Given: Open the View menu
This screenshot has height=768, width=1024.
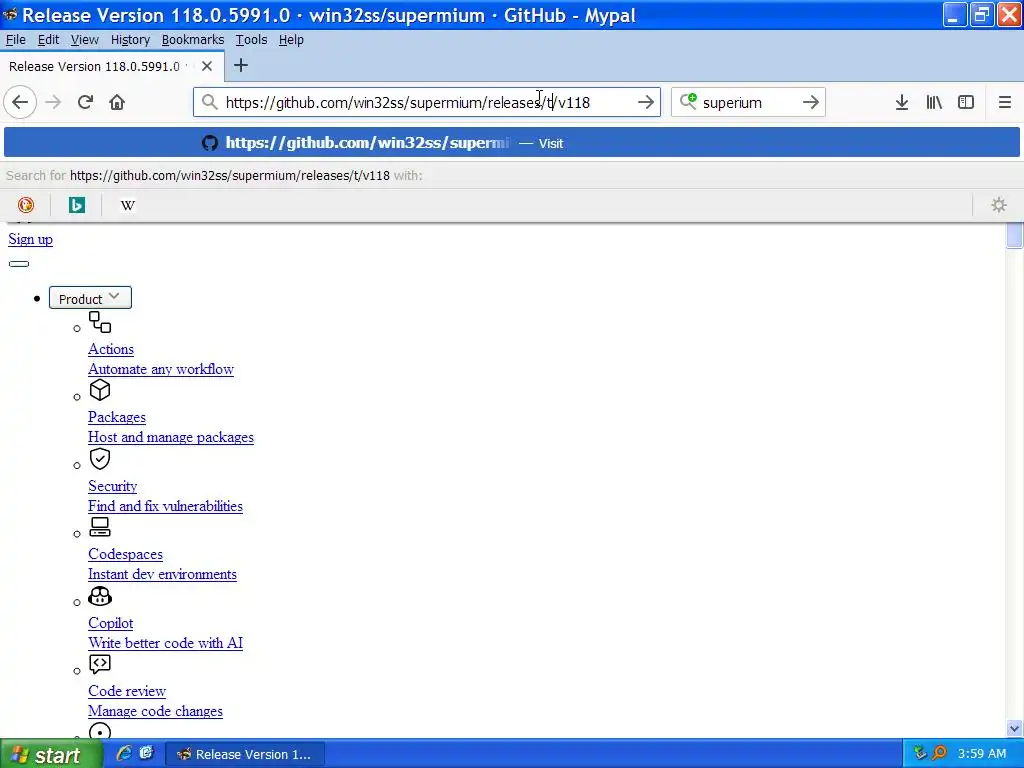Looking at the screenshot, I should click(85, 40).
